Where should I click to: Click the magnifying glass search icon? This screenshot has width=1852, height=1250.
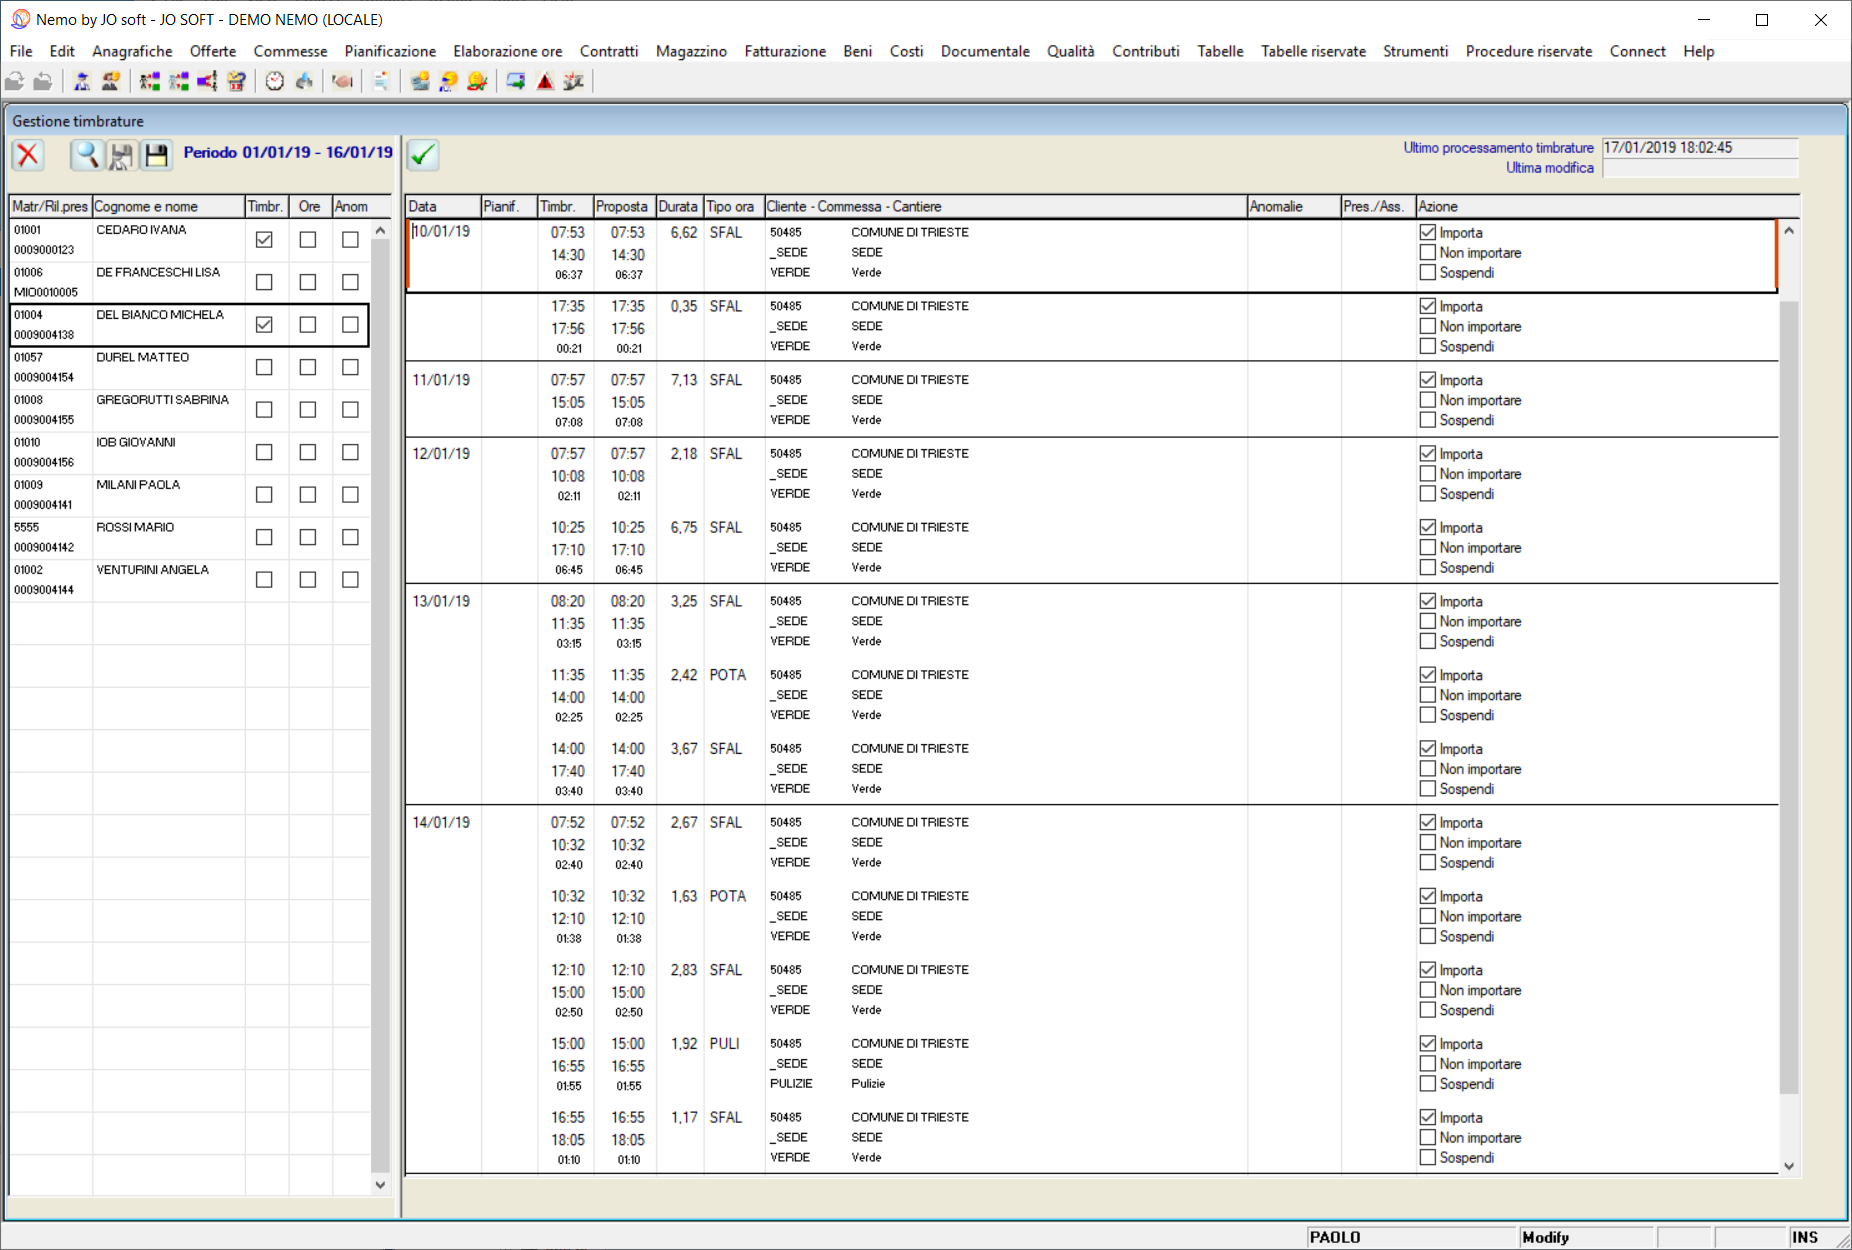pyautogui.click(x=87, y=155)
